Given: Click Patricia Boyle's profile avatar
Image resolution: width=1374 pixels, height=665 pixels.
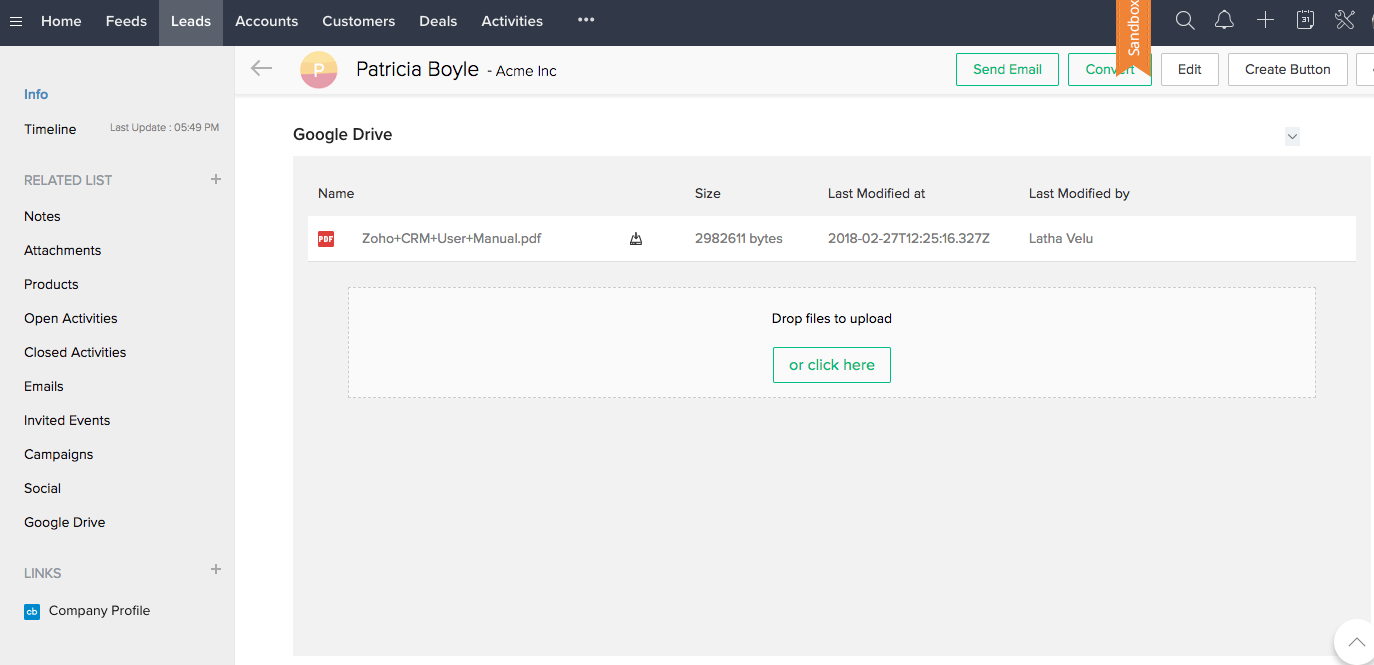Looking at the screenshot, I should coord(319,69).
